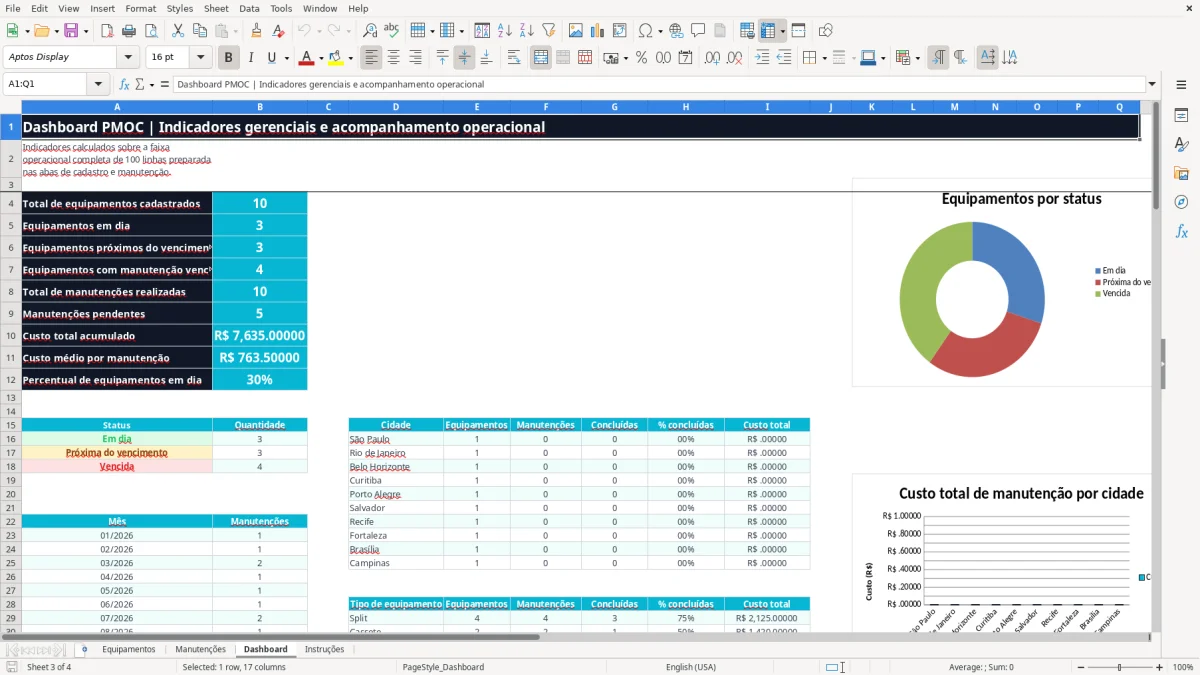
Task: Toggle Bold formatting
Action: pos(229,58)
